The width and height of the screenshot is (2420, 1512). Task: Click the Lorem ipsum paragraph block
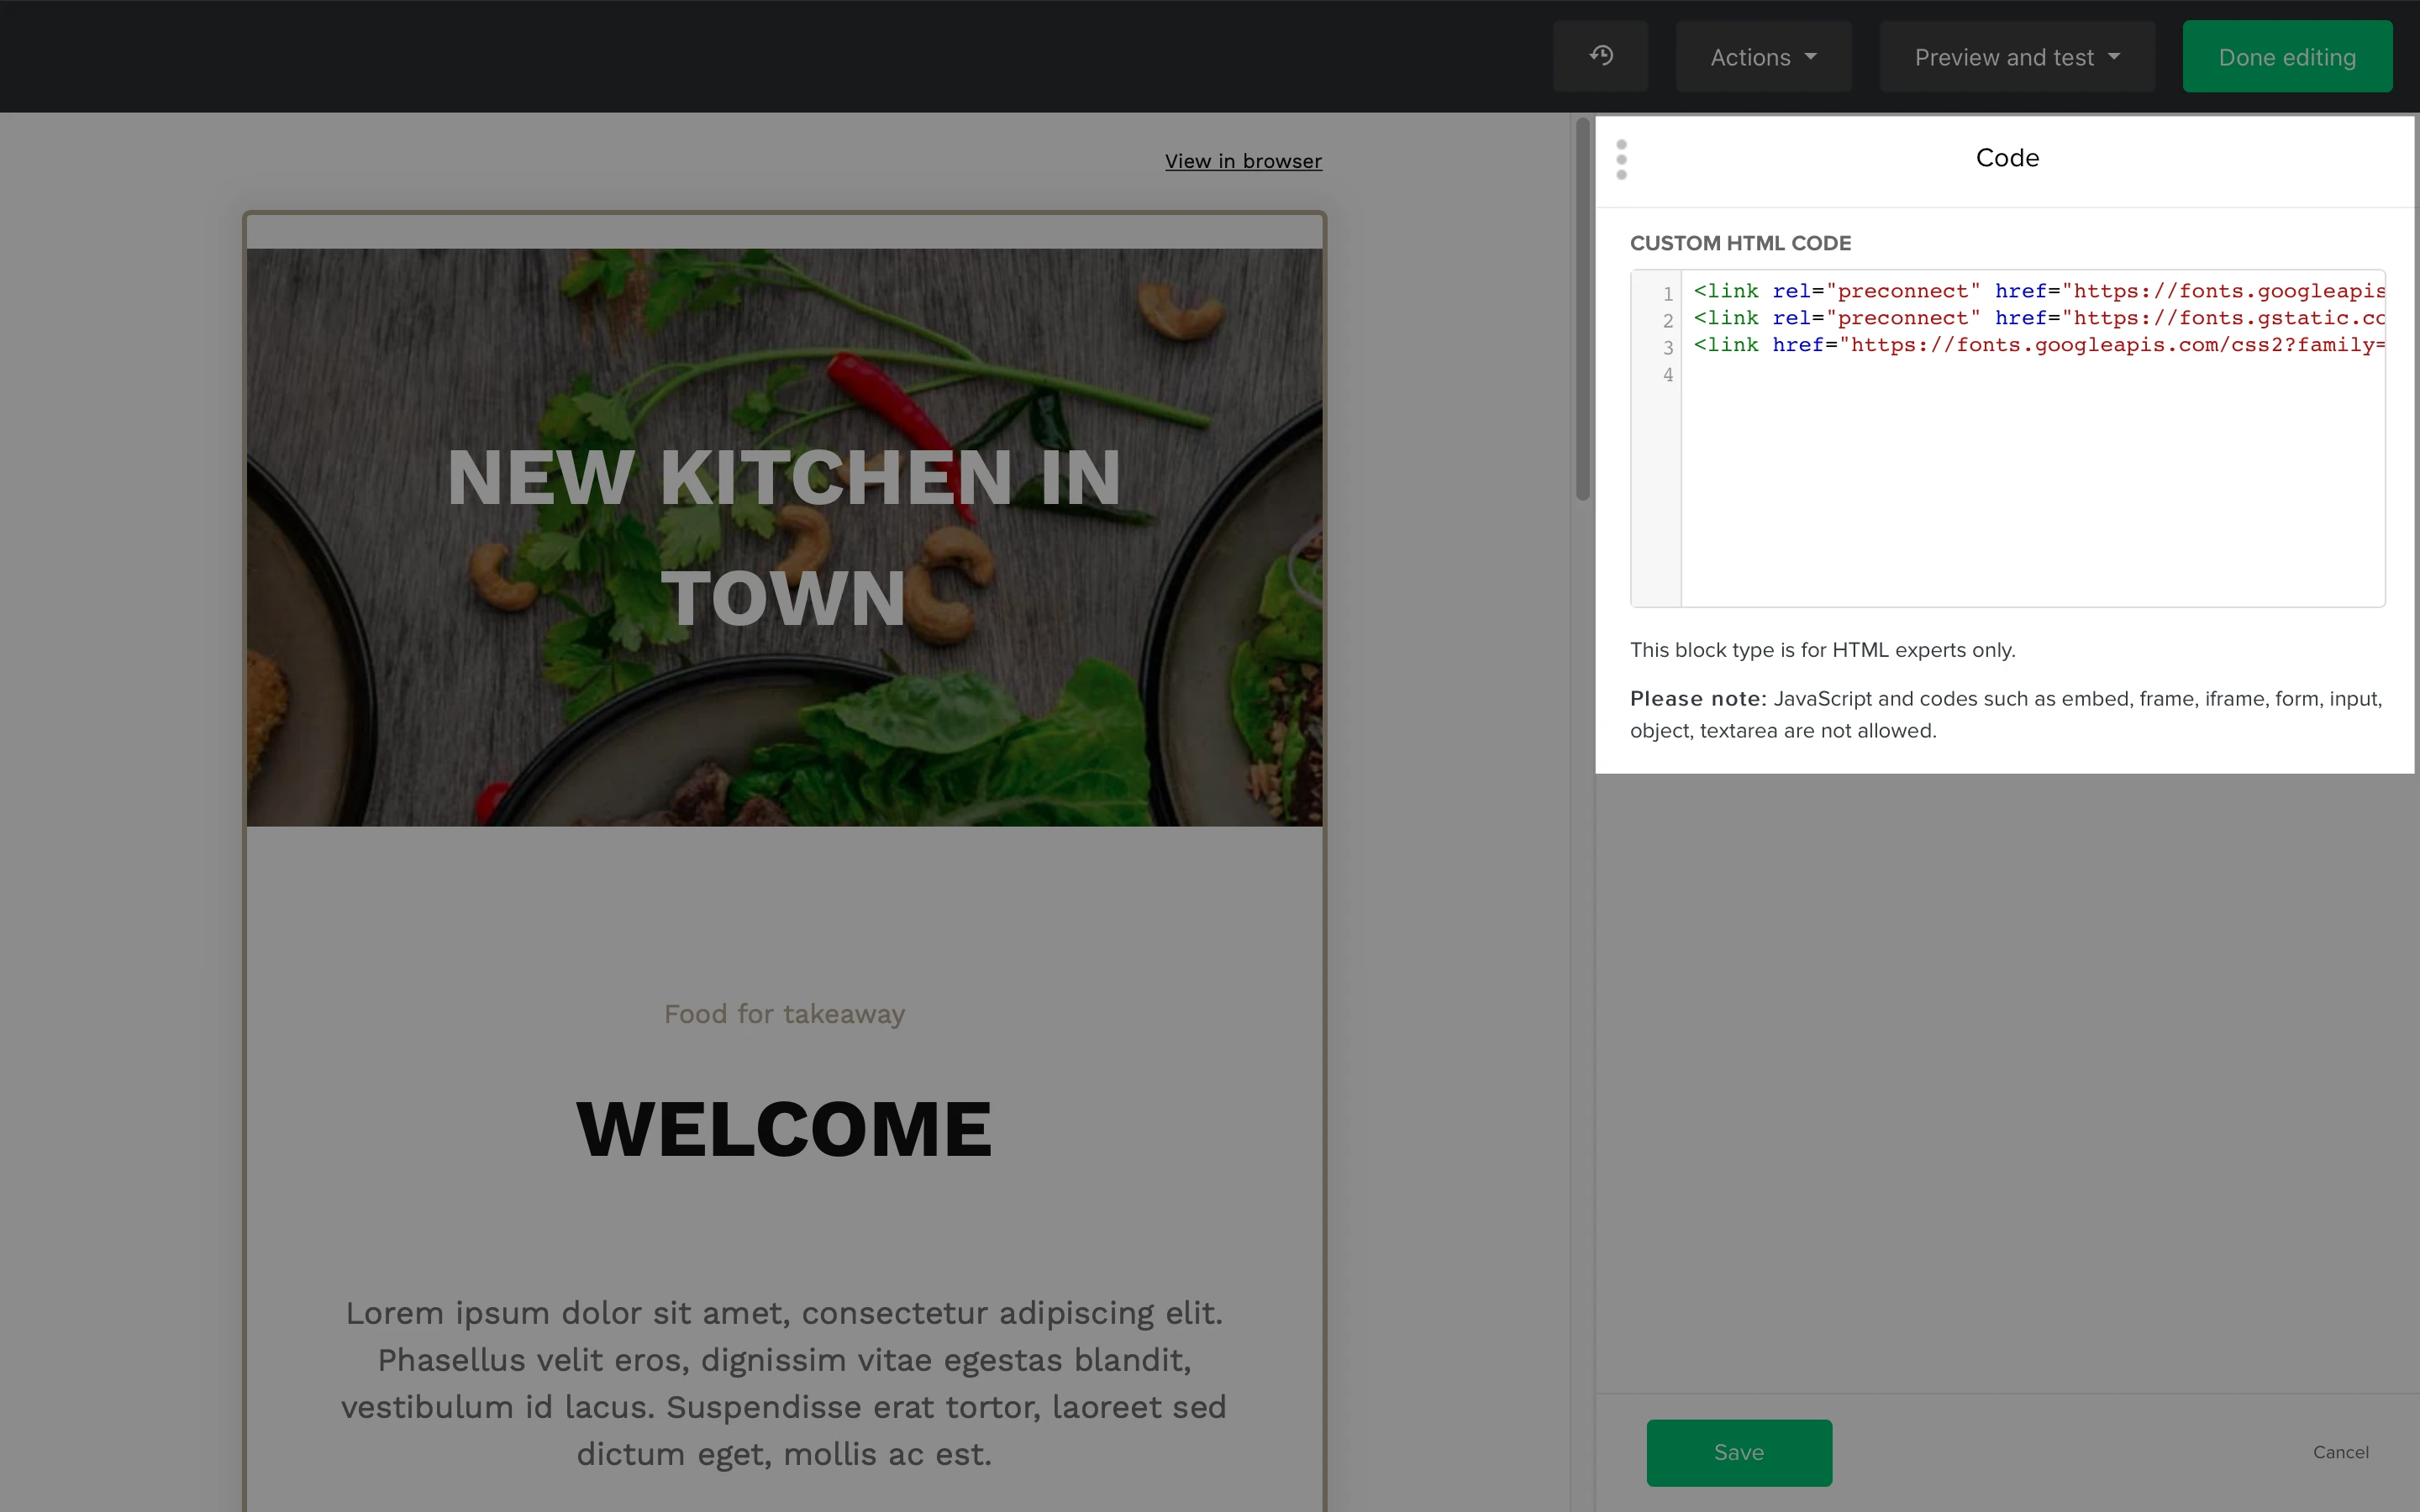coord(784,1382)
